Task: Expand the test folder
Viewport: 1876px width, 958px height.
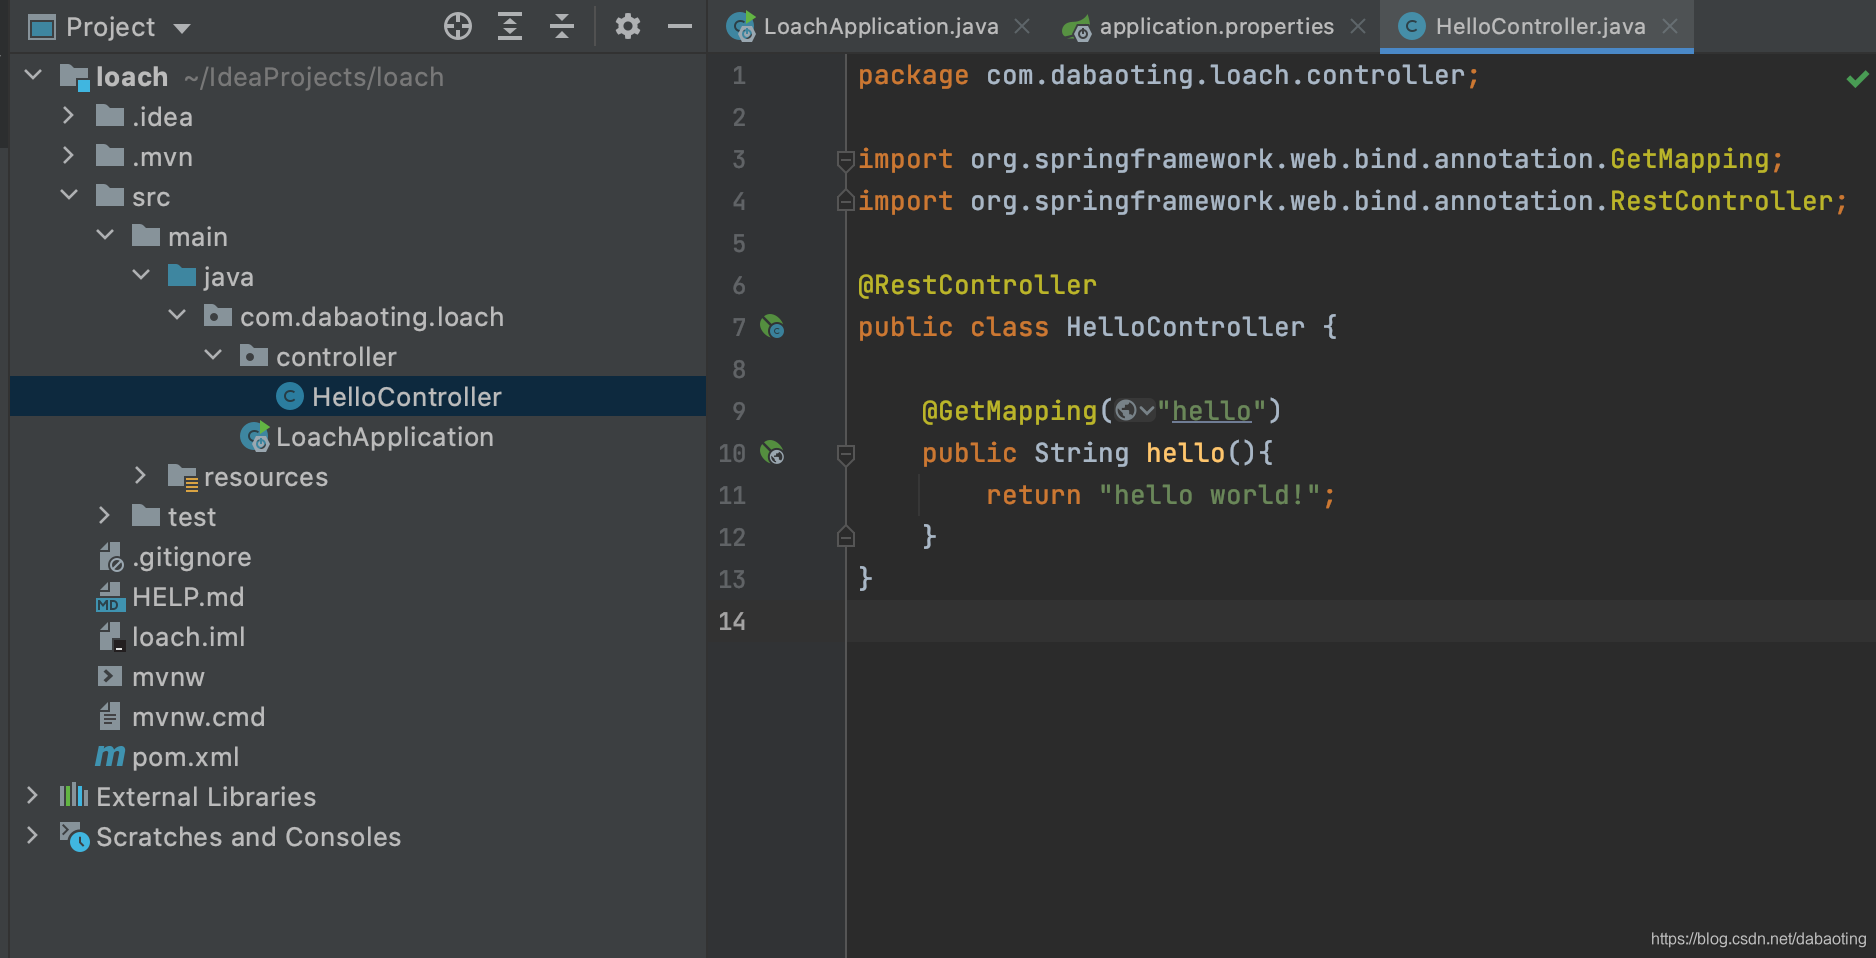Action: (x=104, y=515)
